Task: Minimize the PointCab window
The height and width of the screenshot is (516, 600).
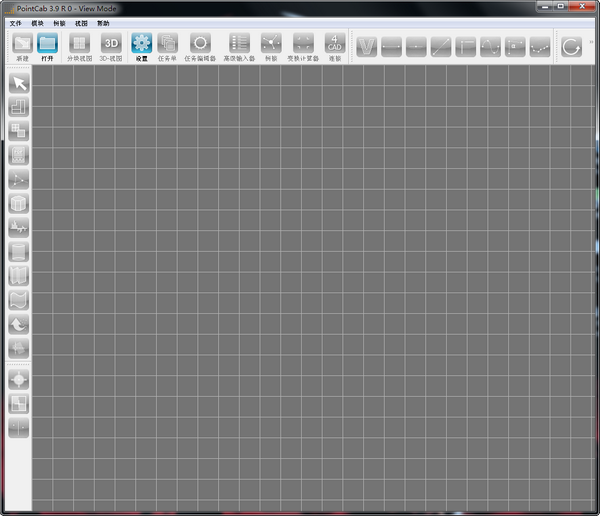Action: [545, 7]
